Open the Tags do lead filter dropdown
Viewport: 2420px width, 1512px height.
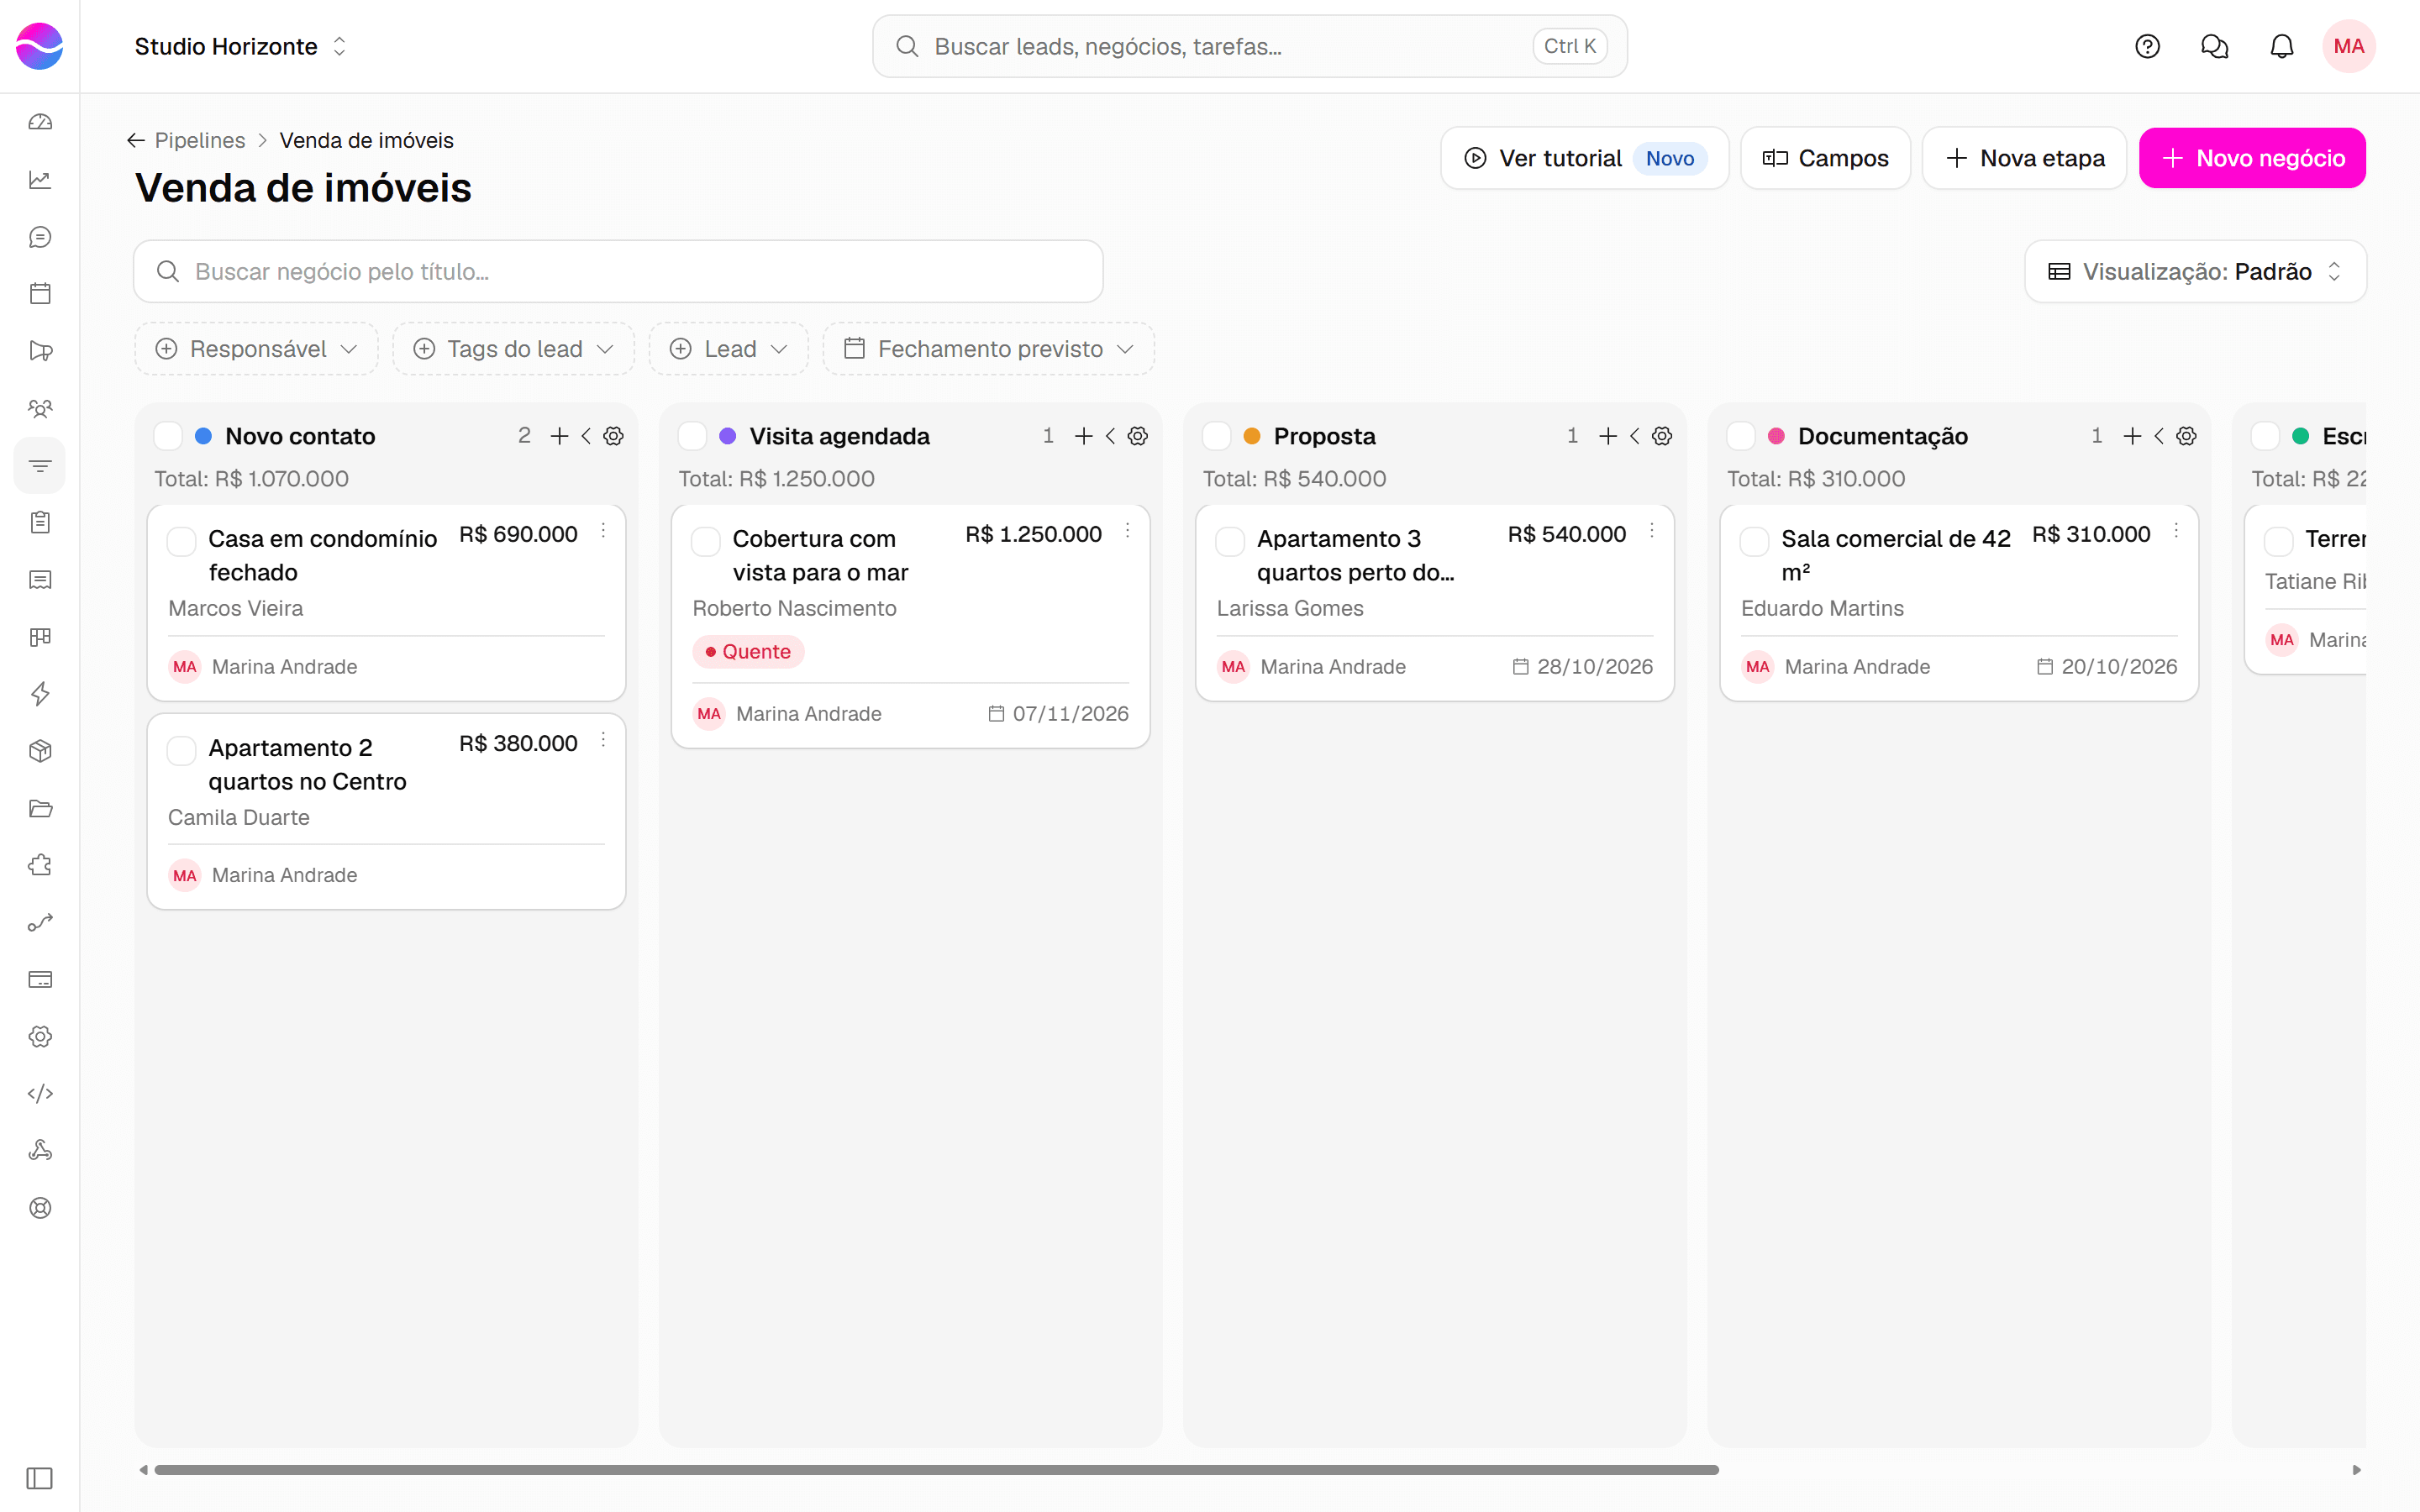[x=513, y=349]
